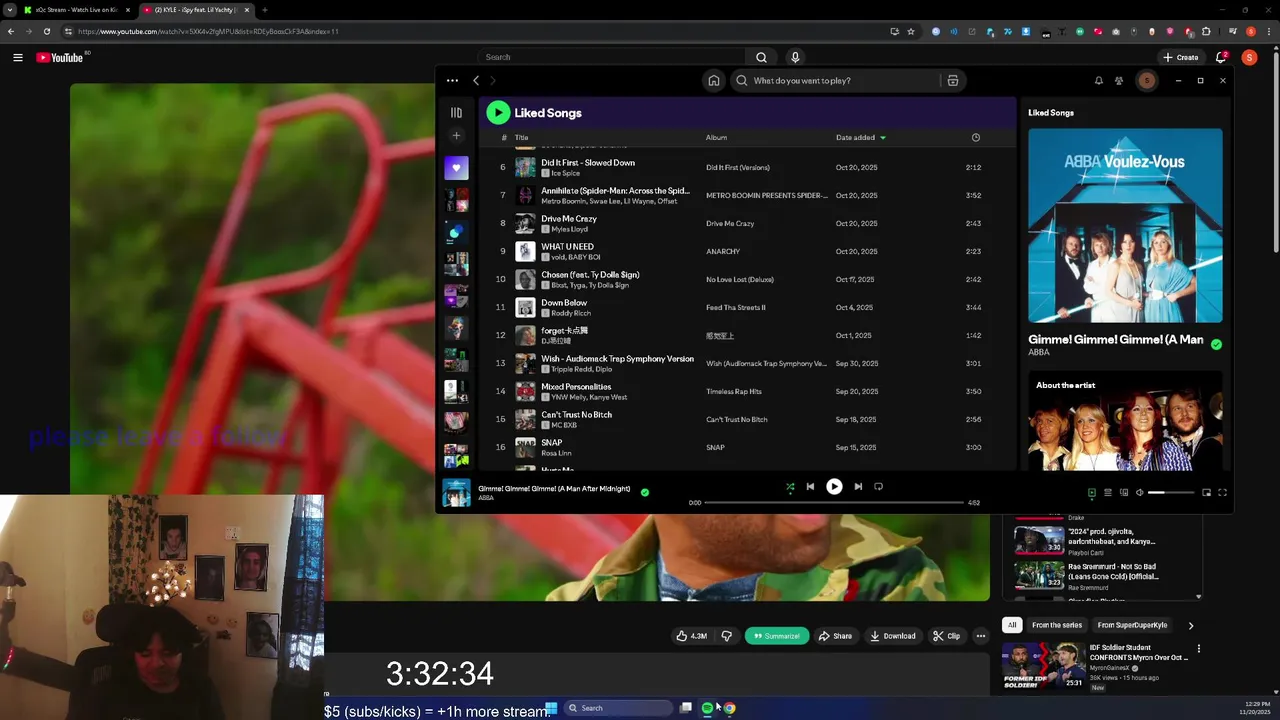Open the Browse icon in the Spotify search bar
The width and height of the screenshot is (1280, 720).
pyautogui.click(x=953, y=81)
